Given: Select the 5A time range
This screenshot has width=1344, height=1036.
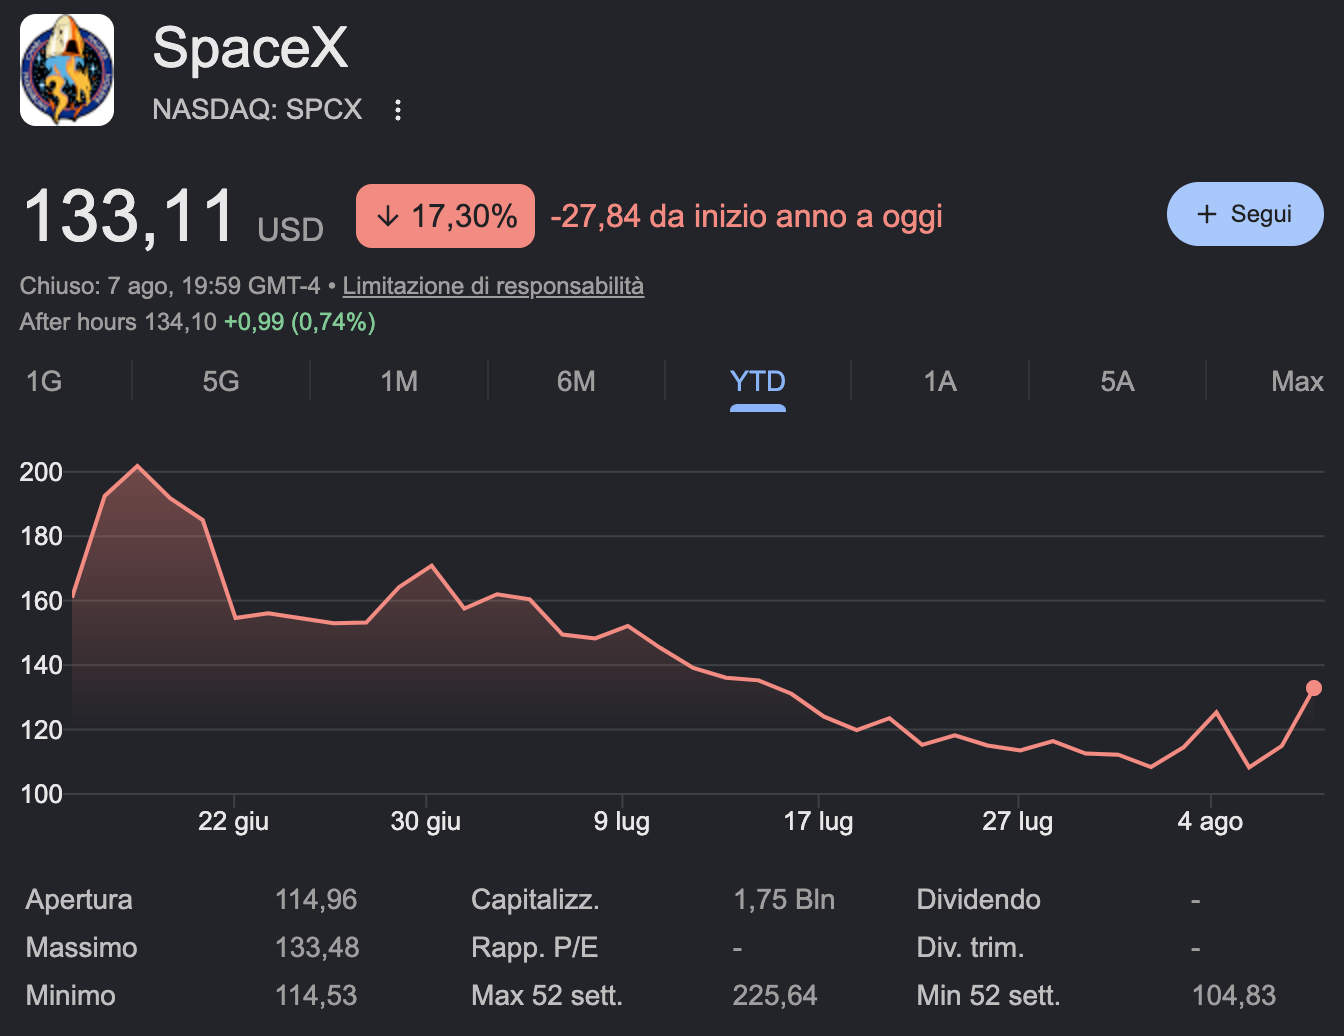Looking at the screenshot, I should coord(1117,381).
